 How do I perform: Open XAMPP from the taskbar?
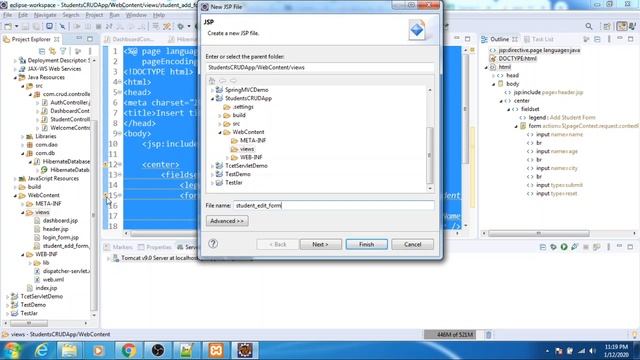click(216, 350)
